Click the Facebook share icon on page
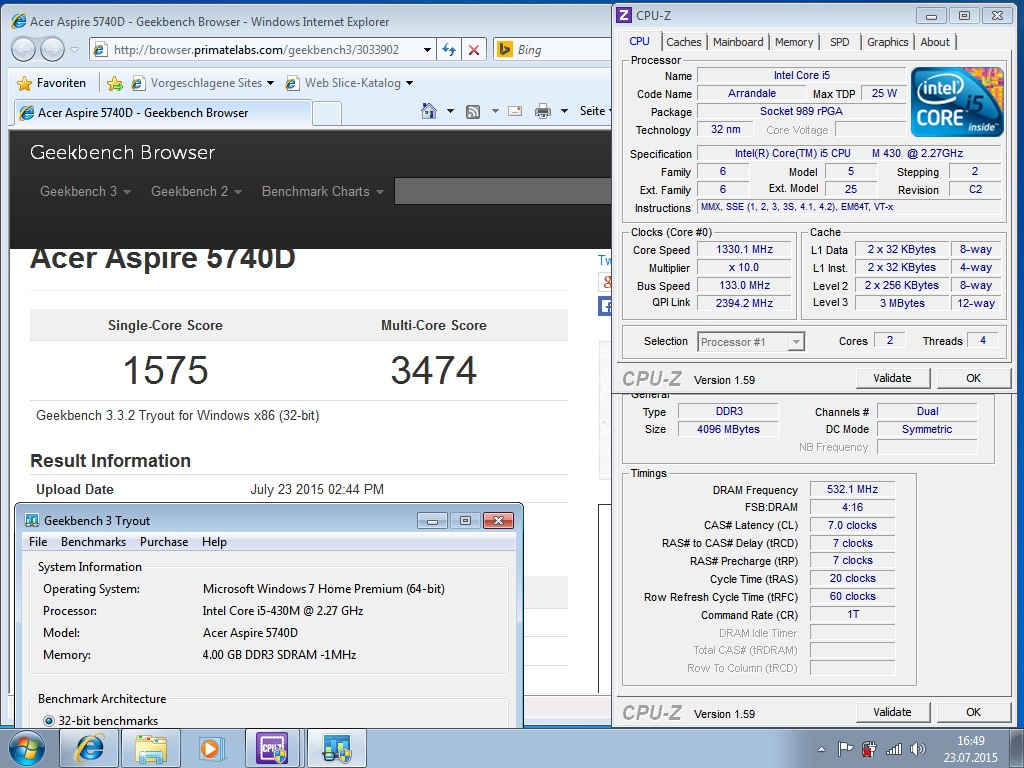1024x768 pixels. pos(605,306)
